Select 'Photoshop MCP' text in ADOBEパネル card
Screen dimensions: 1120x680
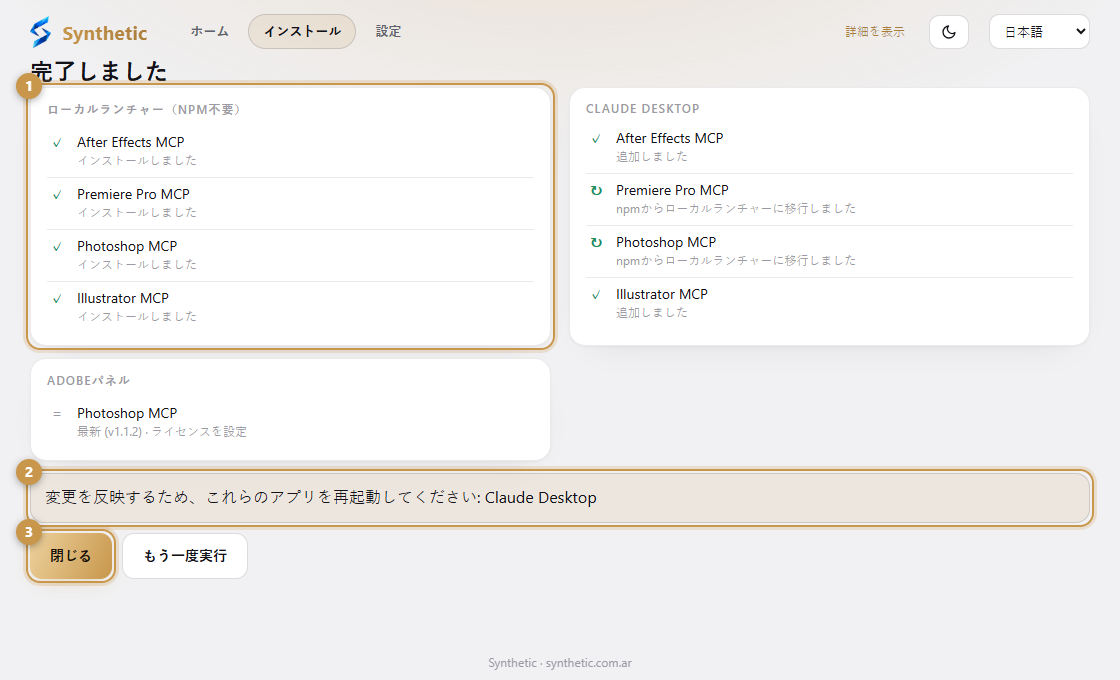click(x=127, y=414)
